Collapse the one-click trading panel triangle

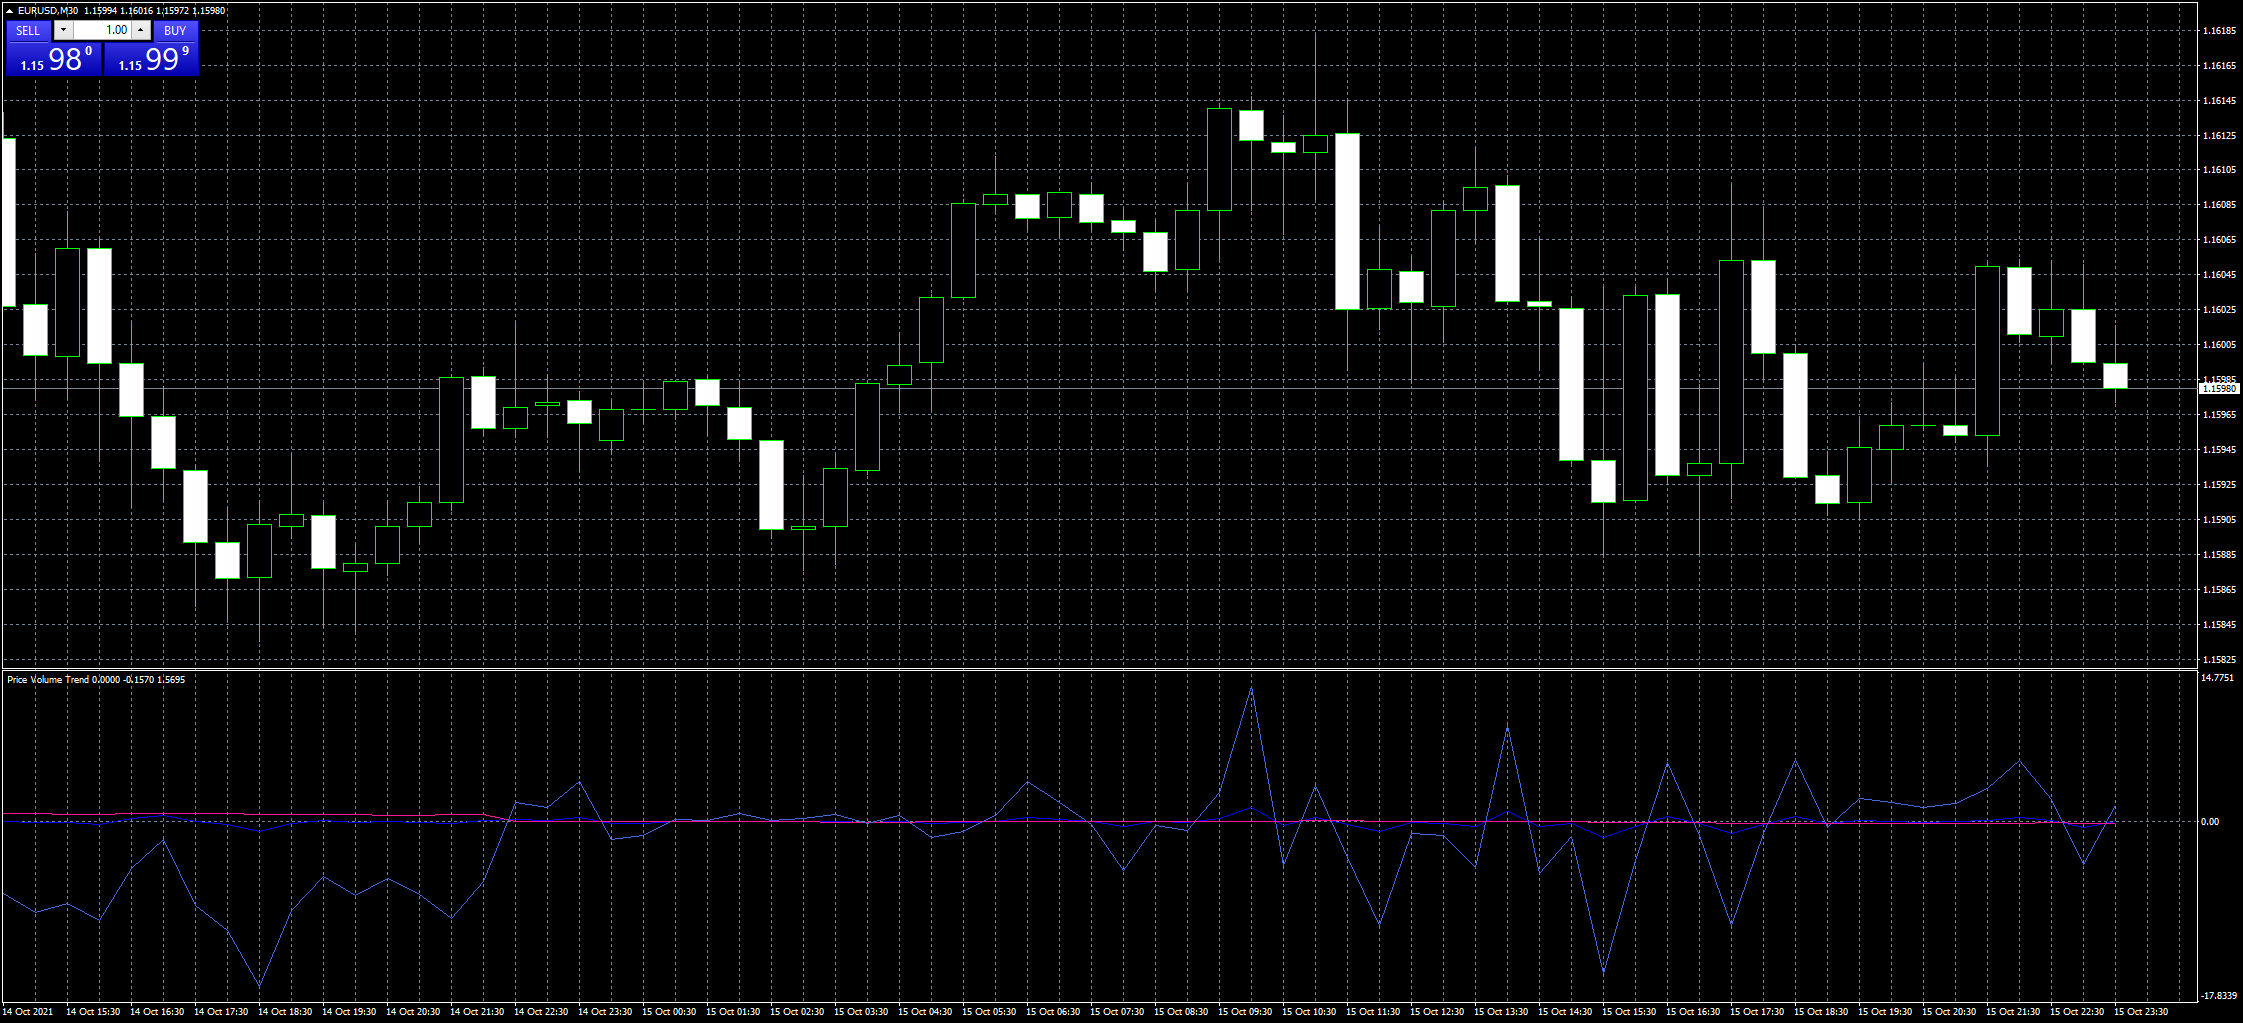click(x=9, y=10)
